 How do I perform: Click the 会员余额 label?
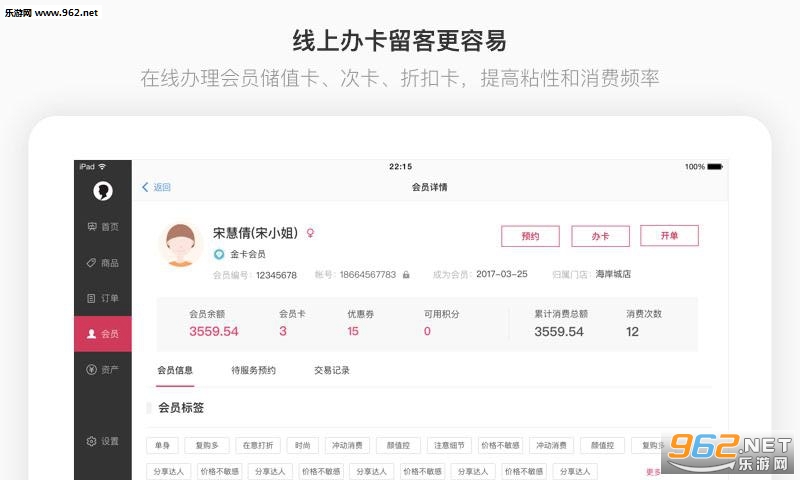tap(207, 314)
